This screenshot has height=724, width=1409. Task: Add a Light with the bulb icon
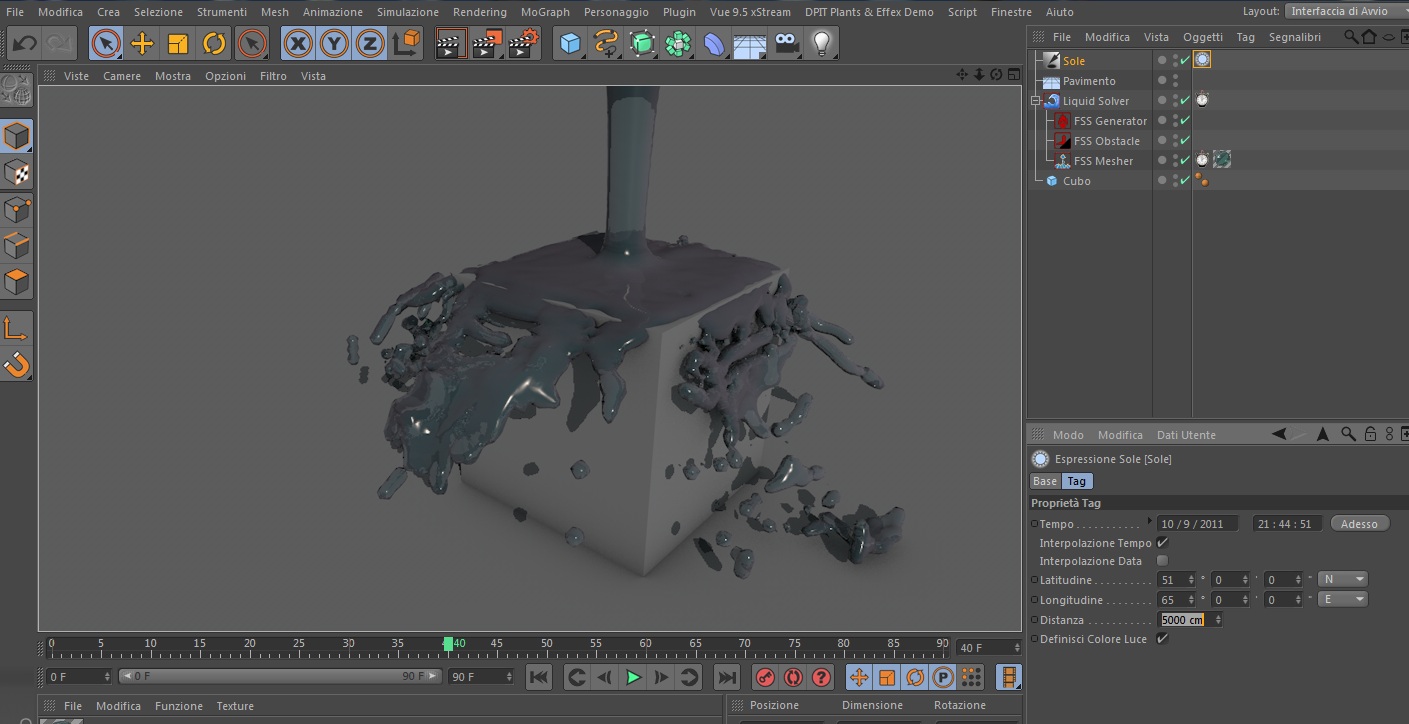click(x=821, y=43)
